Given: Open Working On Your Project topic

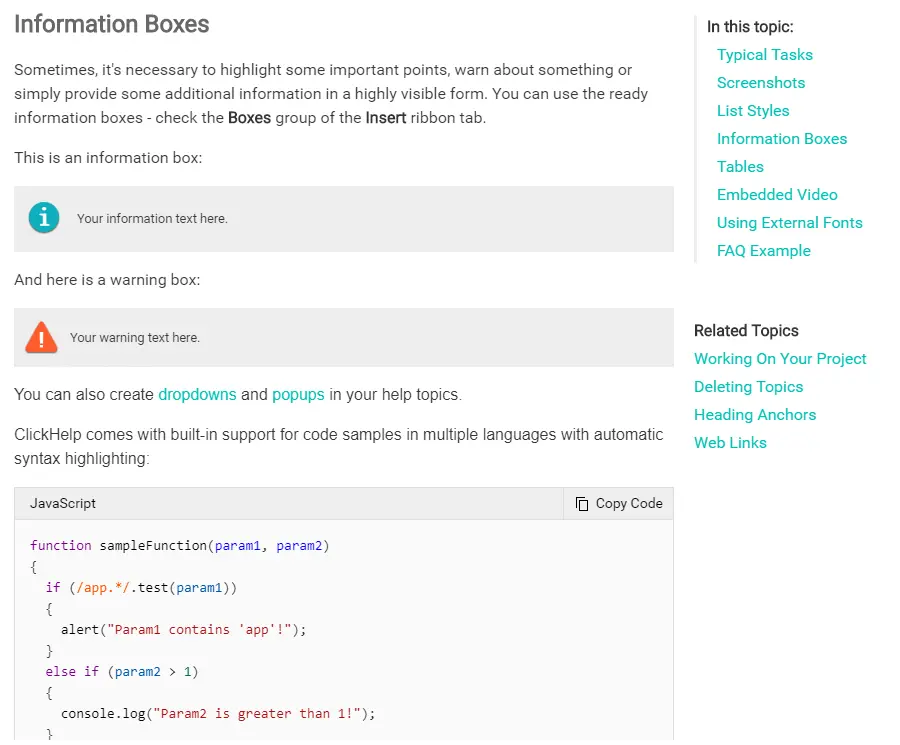Looking at the screenshot, I should (x=780, y=359).
